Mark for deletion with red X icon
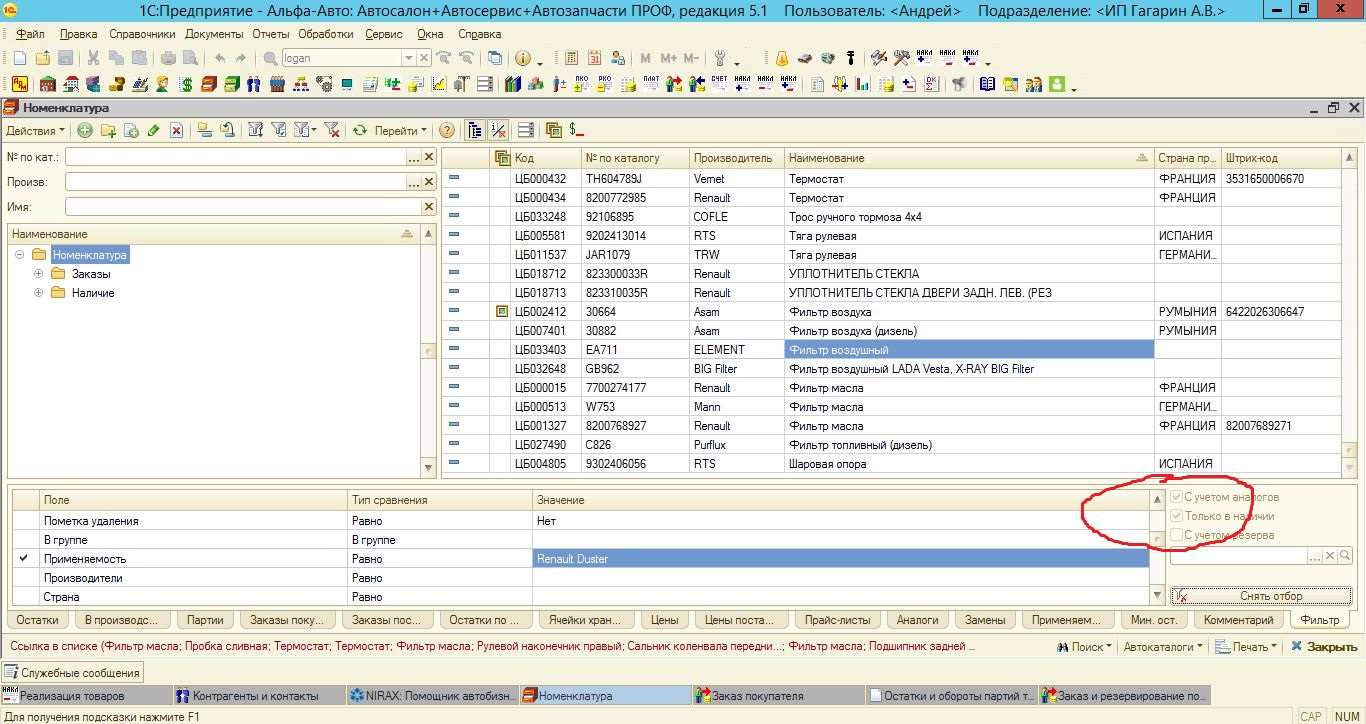This screenshot has width=1366, height=724. 176,130
